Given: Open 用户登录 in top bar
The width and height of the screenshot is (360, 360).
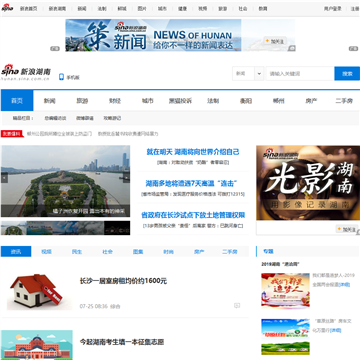Looking at the screenshot, I should tap(333, 9).
